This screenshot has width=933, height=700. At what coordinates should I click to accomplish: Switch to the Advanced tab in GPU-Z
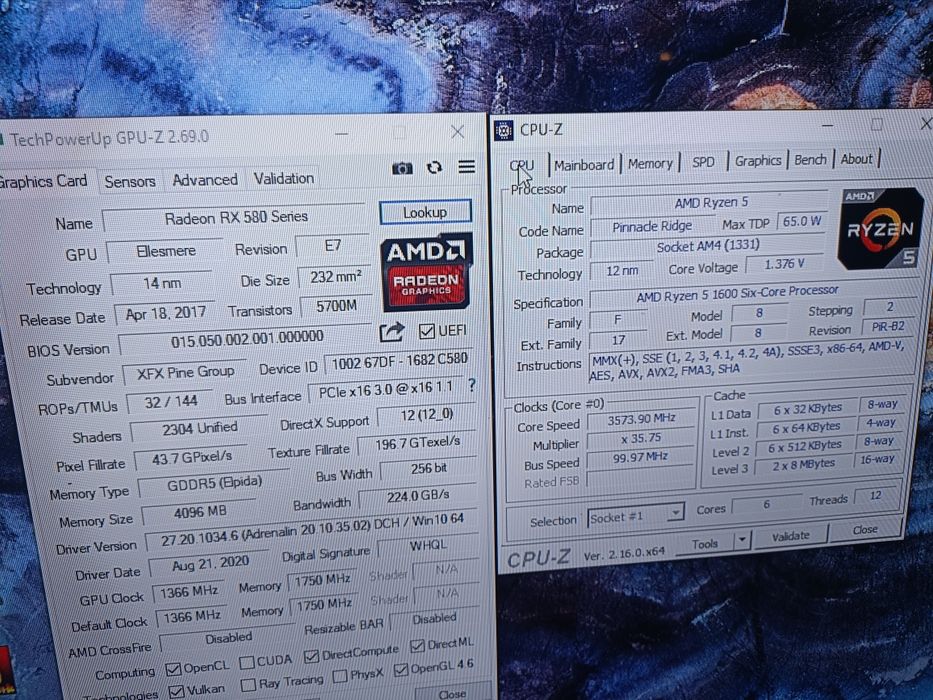pos(205,180)
